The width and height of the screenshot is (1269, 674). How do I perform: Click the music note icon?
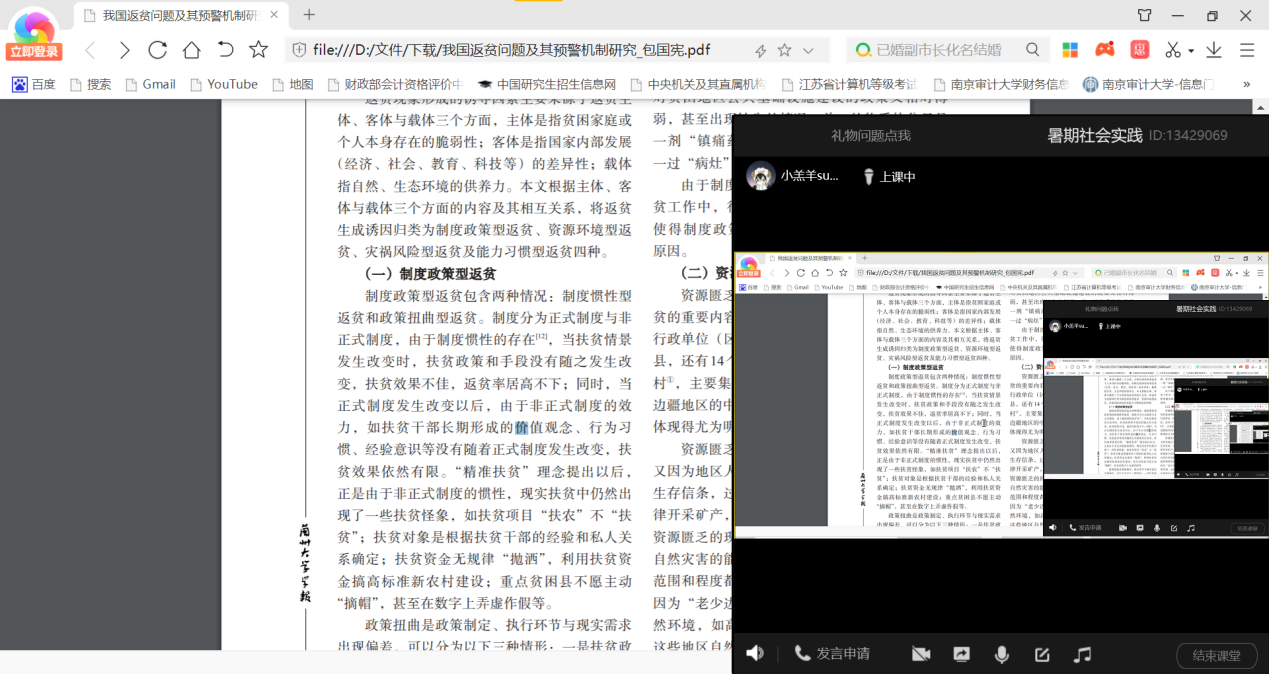(1082, 654)
